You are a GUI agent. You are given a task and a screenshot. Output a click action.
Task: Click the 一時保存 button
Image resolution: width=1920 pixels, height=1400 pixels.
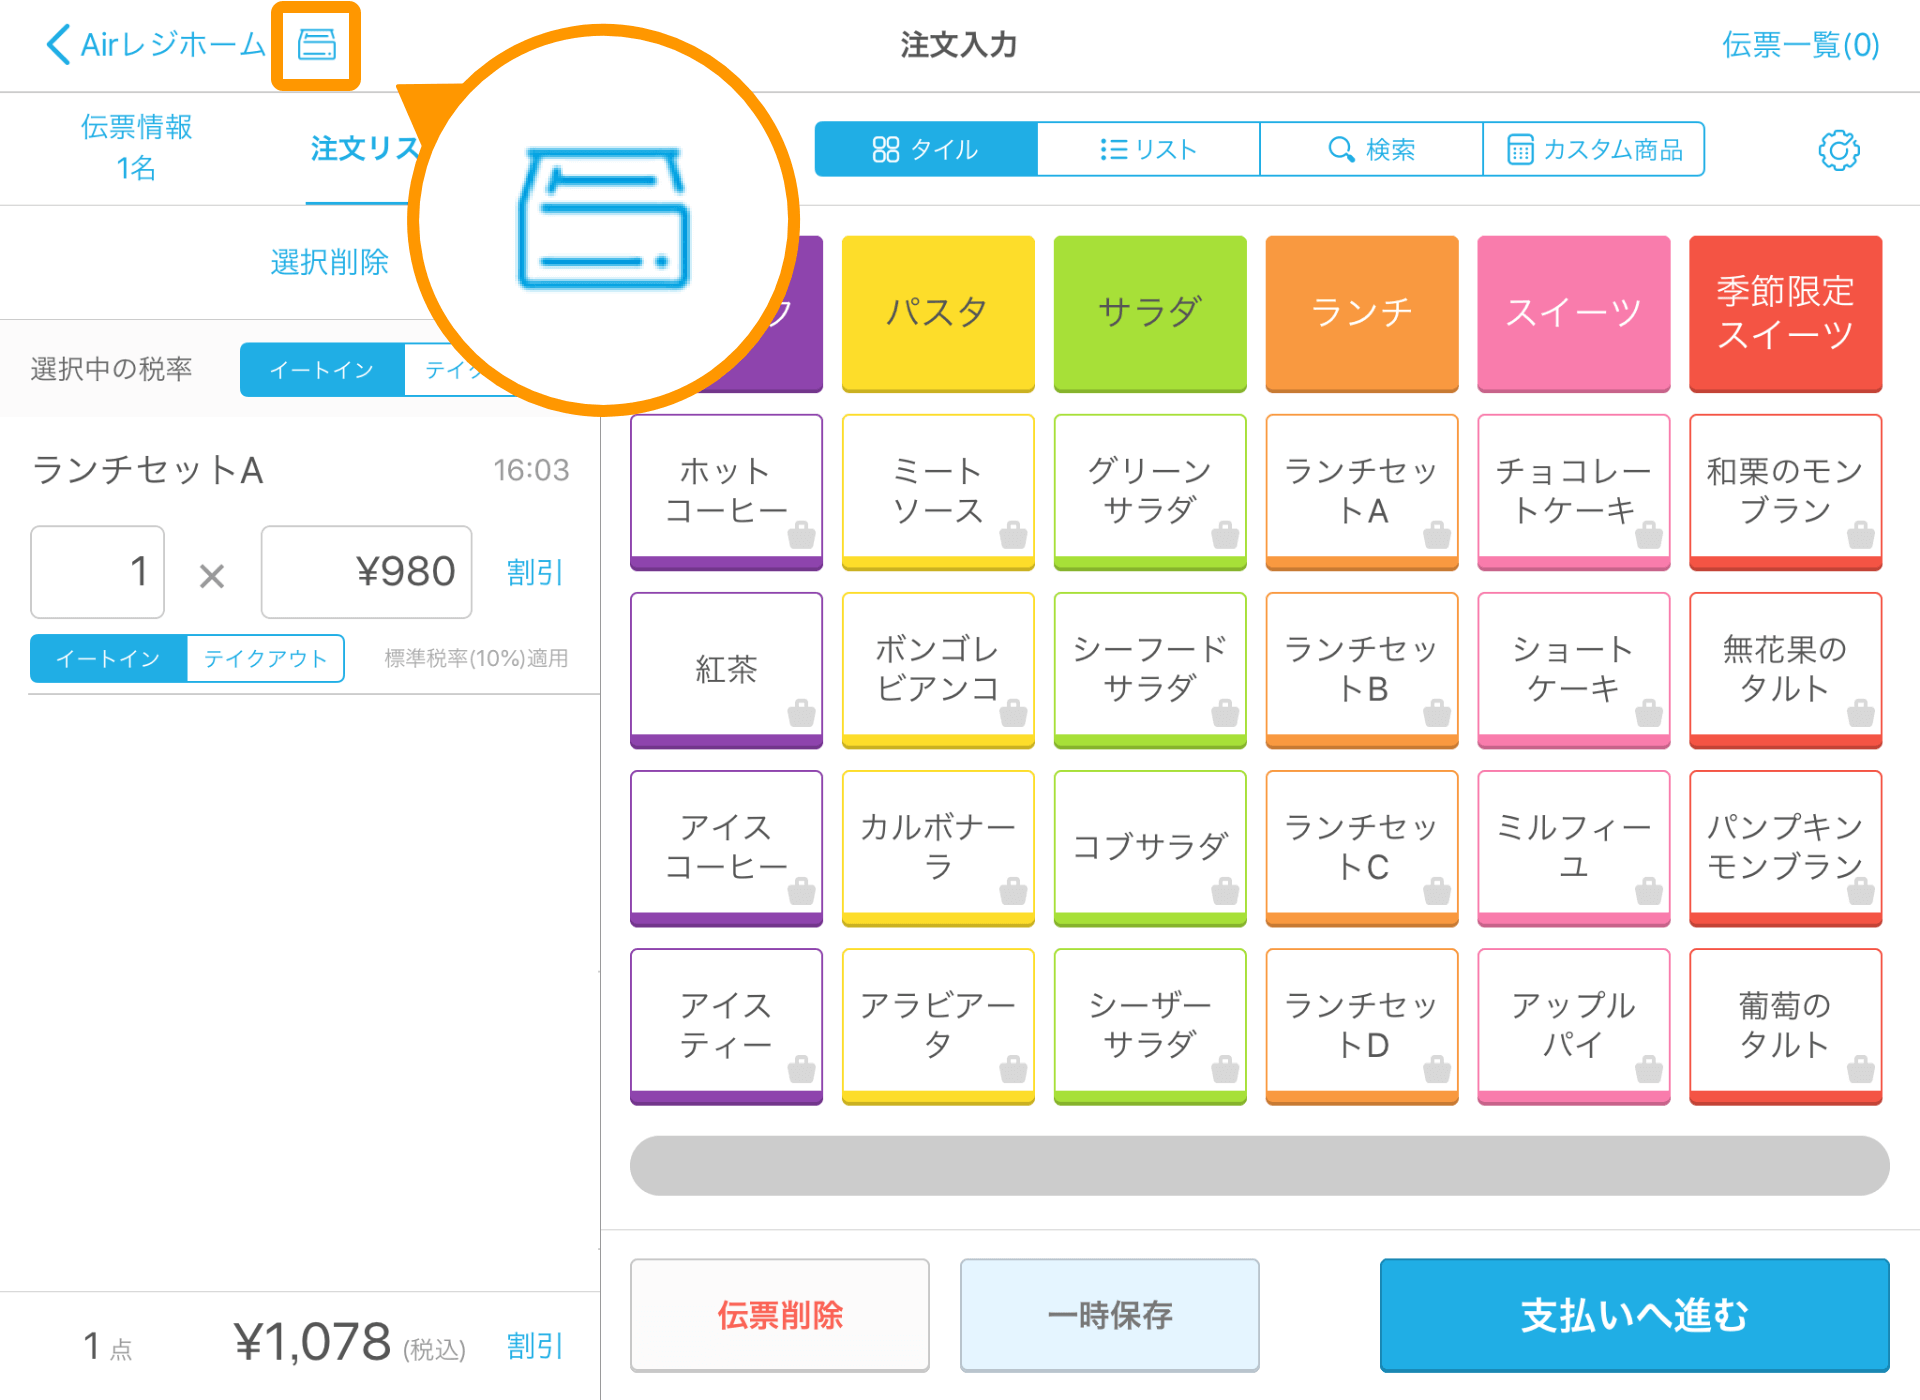(1110, 1315)
